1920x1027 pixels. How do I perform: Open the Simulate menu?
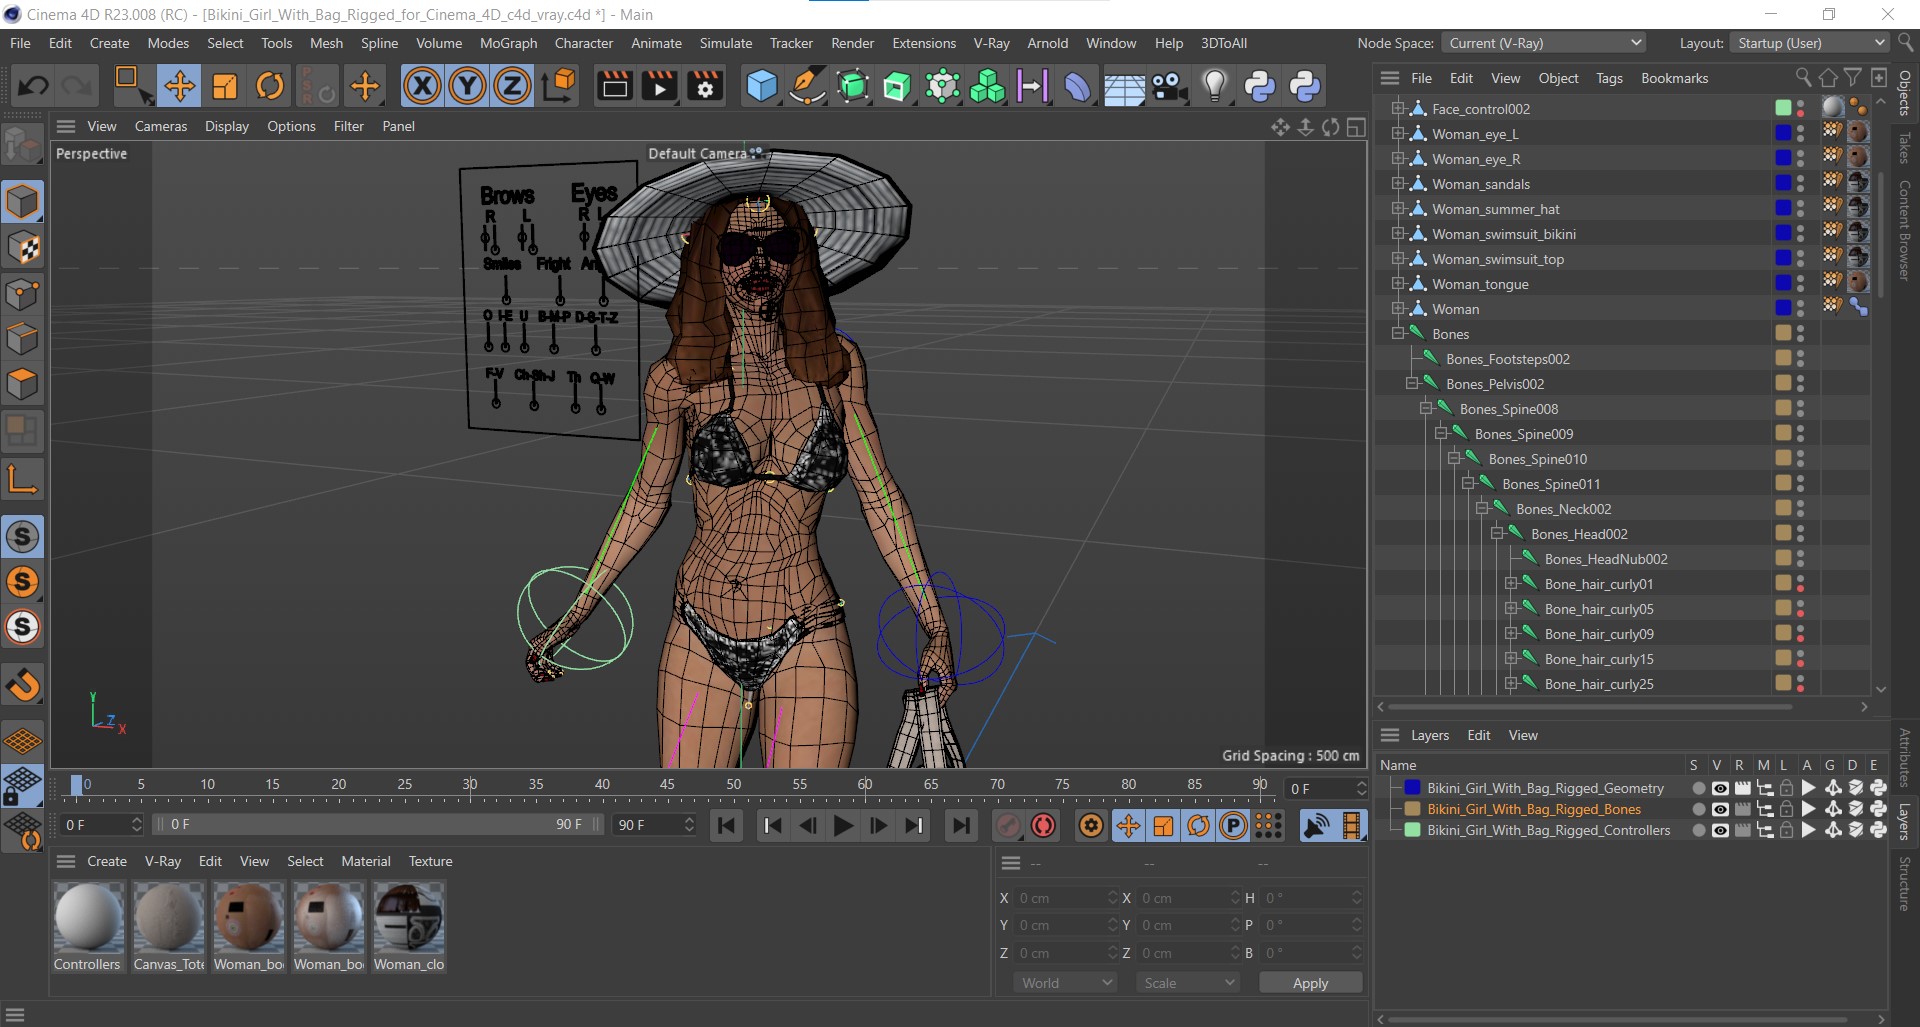(x=726, y=43)
